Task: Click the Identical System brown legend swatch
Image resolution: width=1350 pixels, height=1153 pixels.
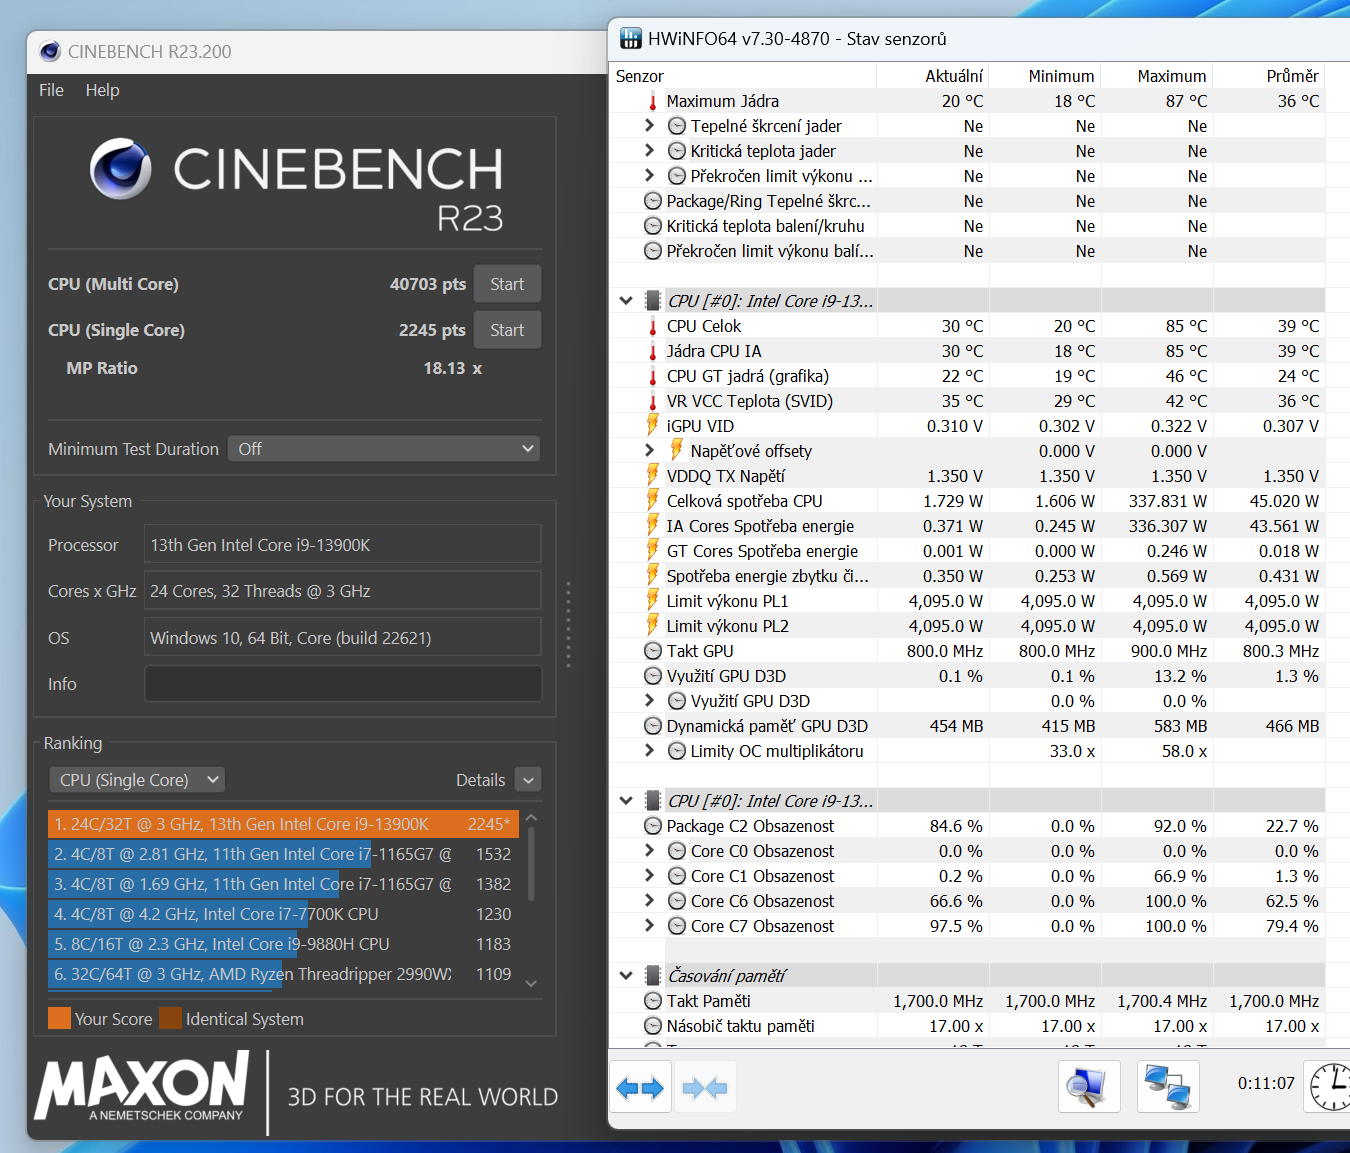Action: [x=170, y=1019]
